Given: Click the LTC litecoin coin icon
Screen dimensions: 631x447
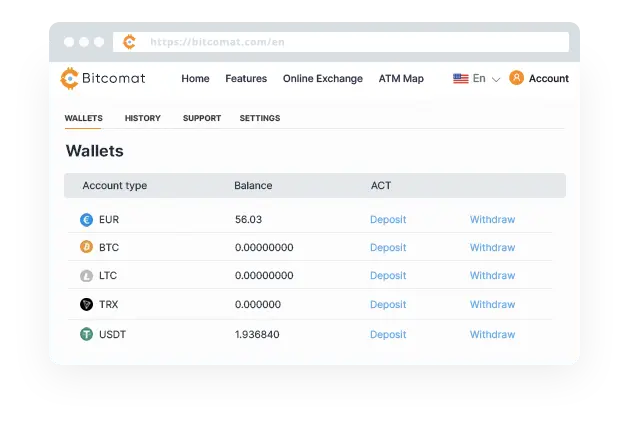Looking at the screenshot, I should click(87, 276).
